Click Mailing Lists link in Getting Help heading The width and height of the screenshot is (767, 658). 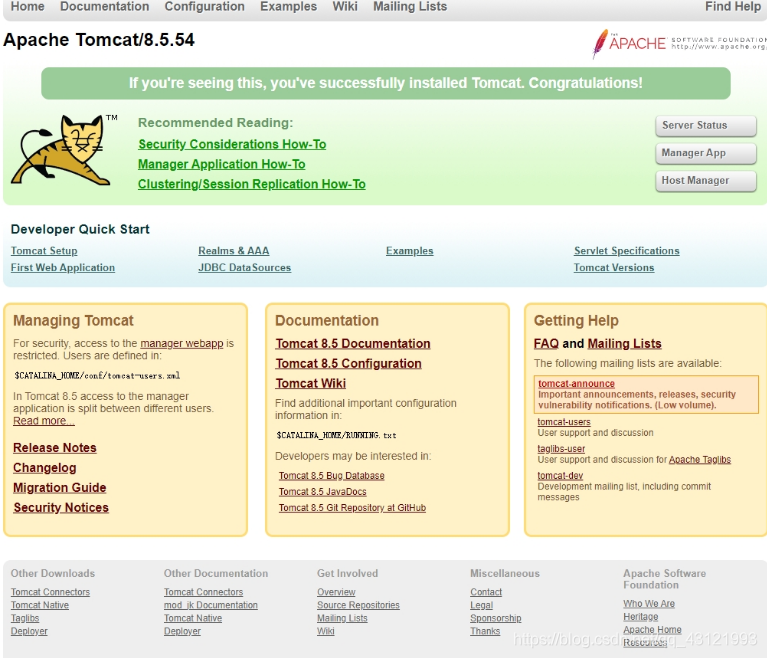(x=624, y=344)
